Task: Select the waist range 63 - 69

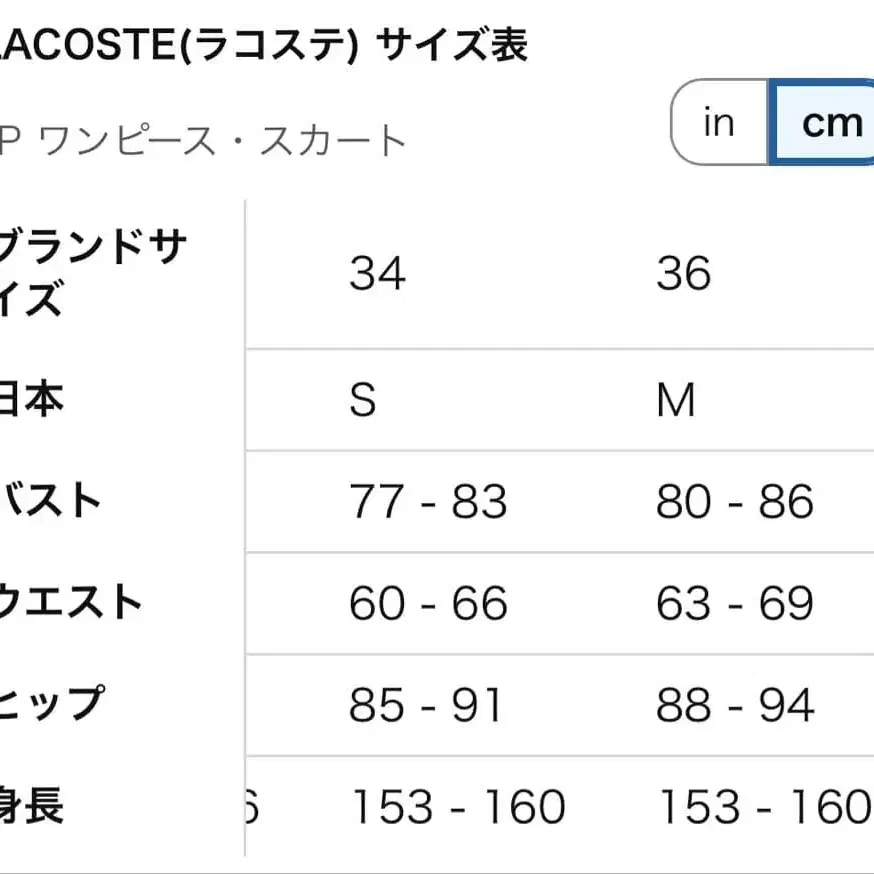Action: point(737,603)
